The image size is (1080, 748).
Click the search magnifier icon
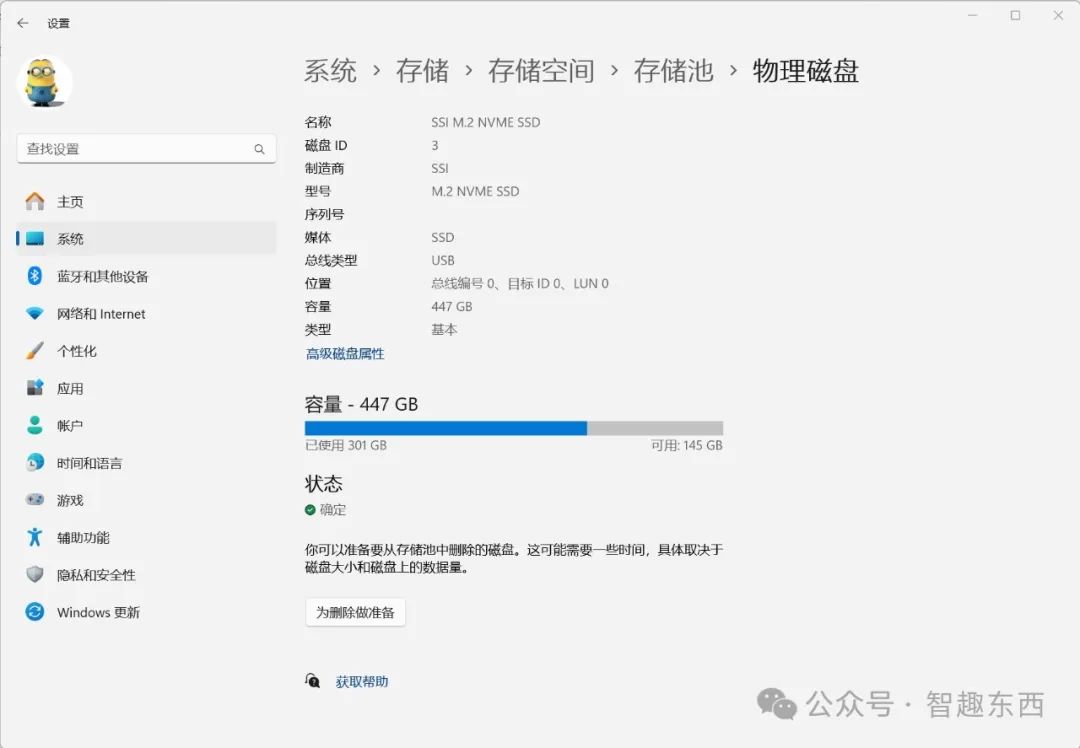pos(260,149)
